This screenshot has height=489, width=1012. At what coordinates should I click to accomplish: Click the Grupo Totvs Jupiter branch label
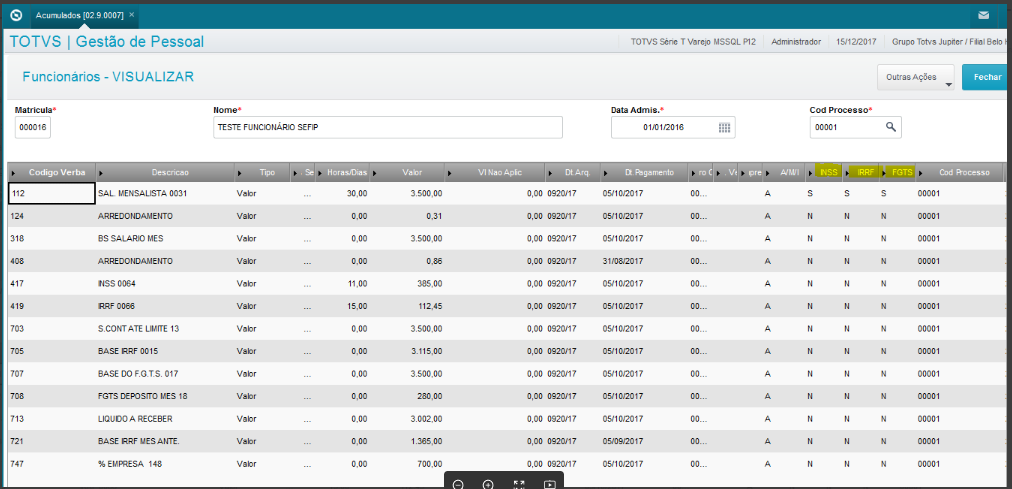click(949, 42)
